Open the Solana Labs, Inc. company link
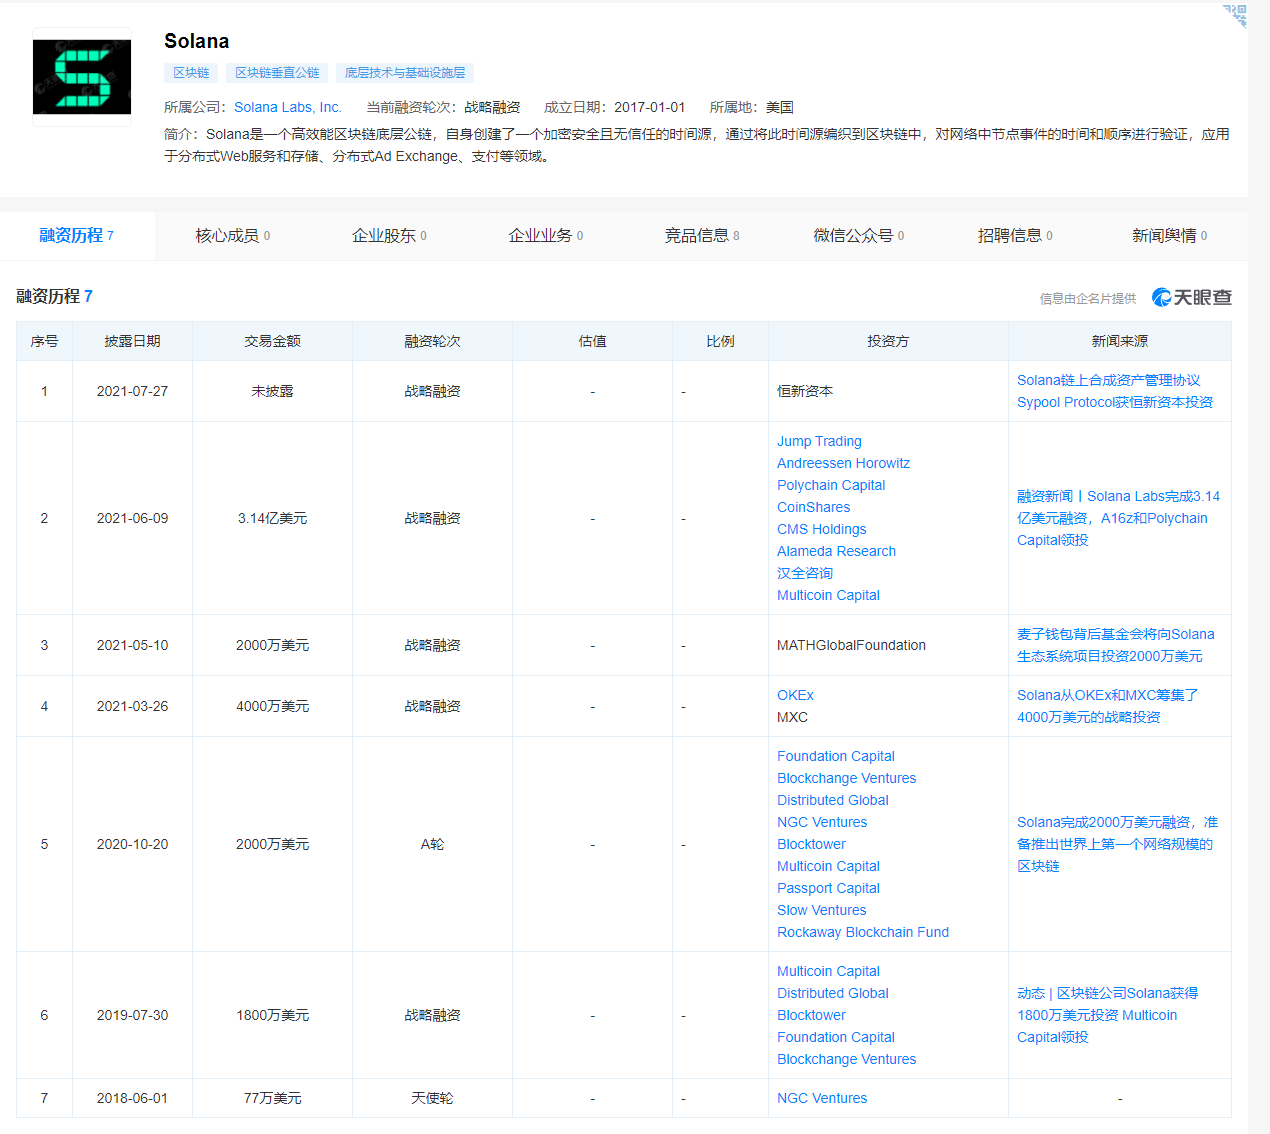 pos(288,107)
